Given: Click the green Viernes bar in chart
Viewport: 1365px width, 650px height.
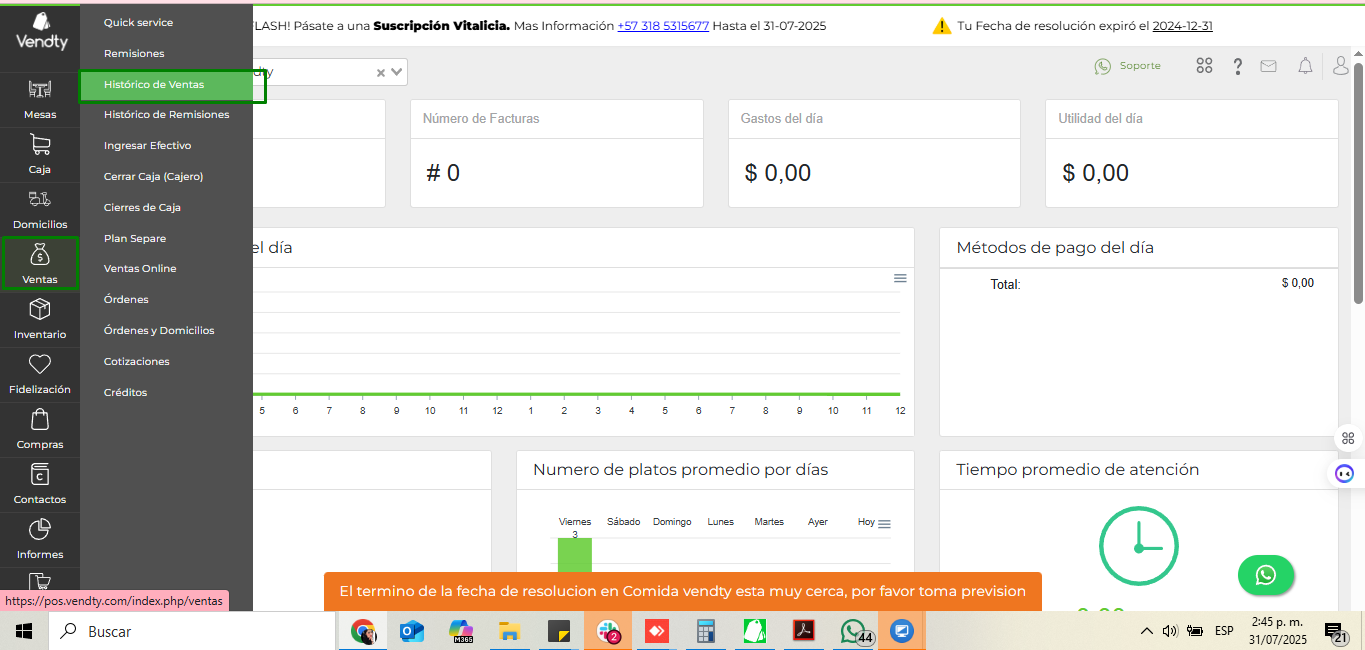Looking at the screenshot, I should (x=575, y=555).
